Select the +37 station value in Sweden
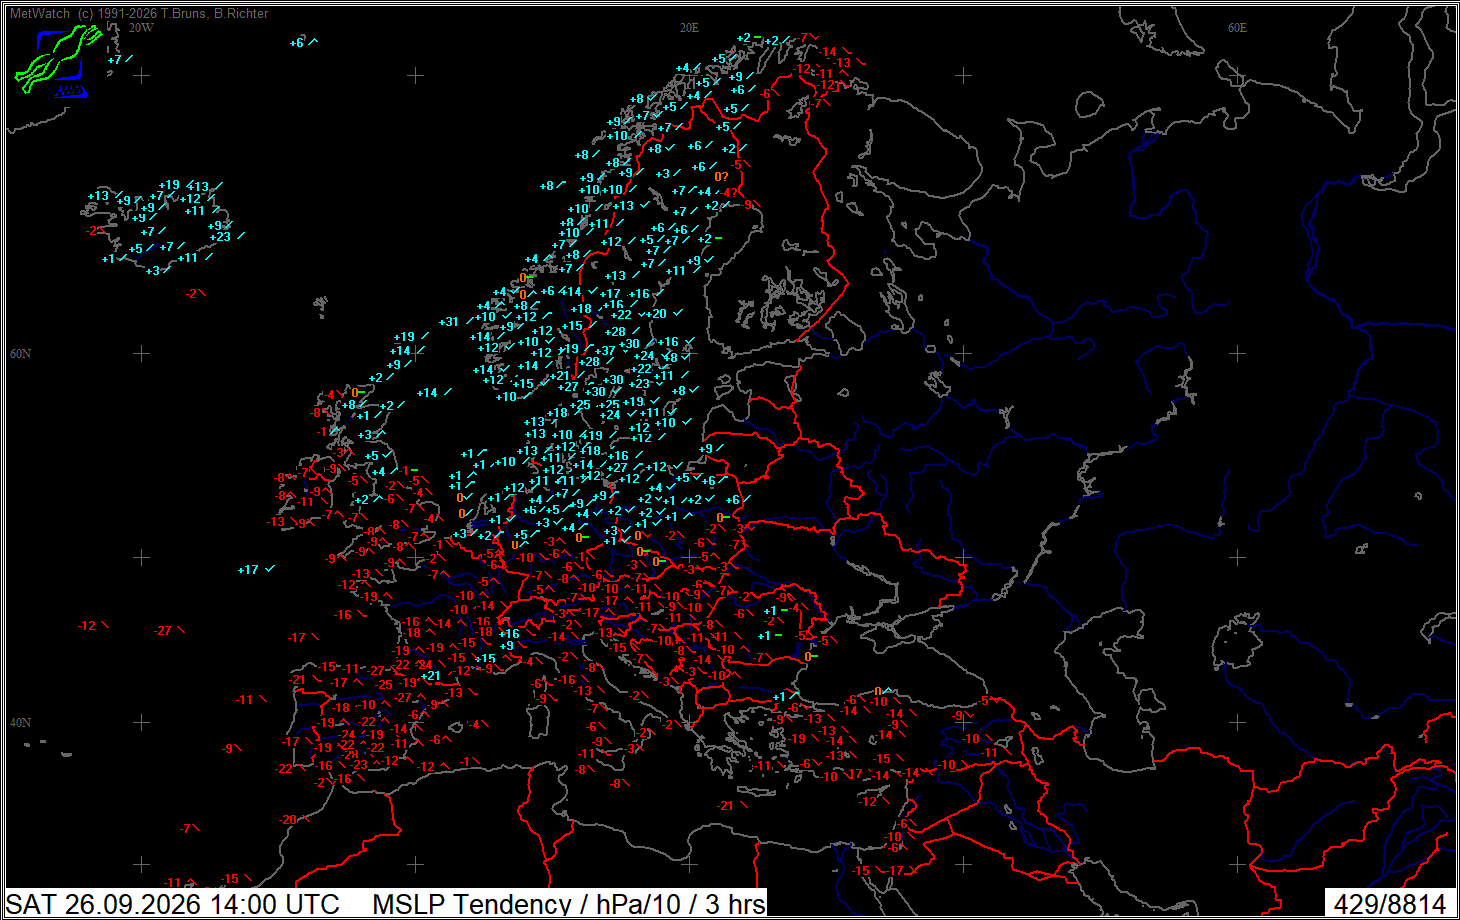This screenshot has height=920, width=1460. [x=605, y=351]
